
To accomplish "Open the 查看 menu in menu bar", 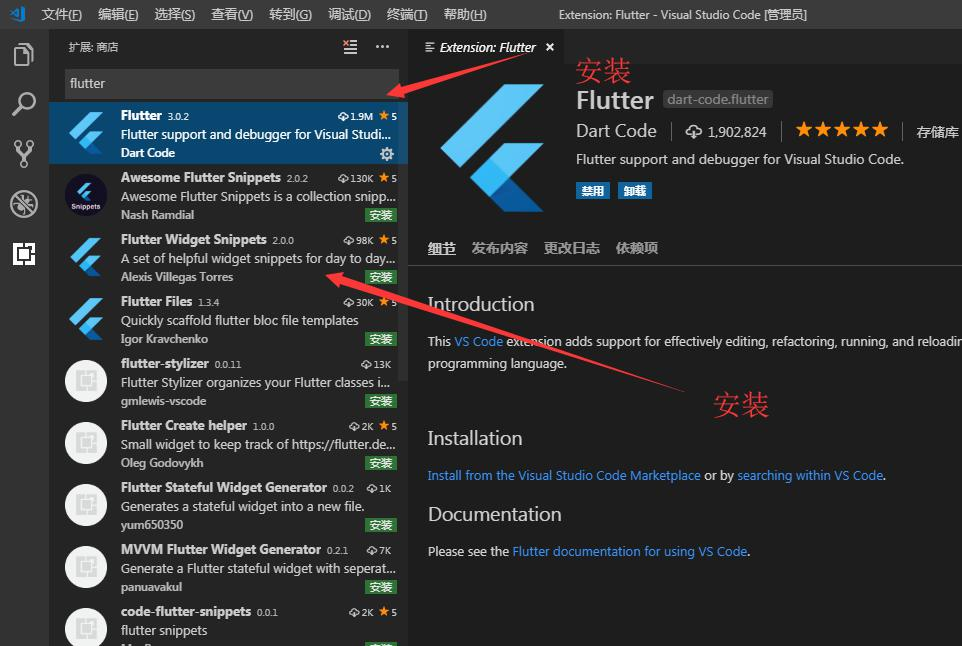I will pos(230,15).
